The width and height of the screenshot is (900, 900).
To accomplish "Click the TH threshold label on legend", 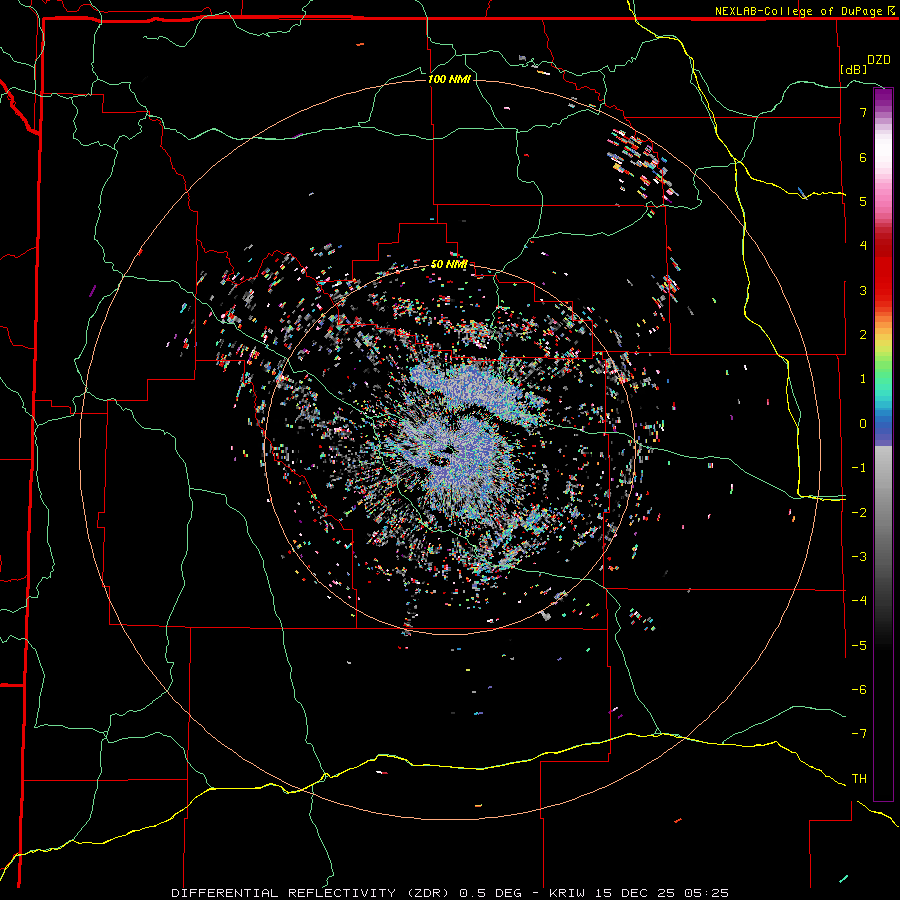I will tap(859, 778).
